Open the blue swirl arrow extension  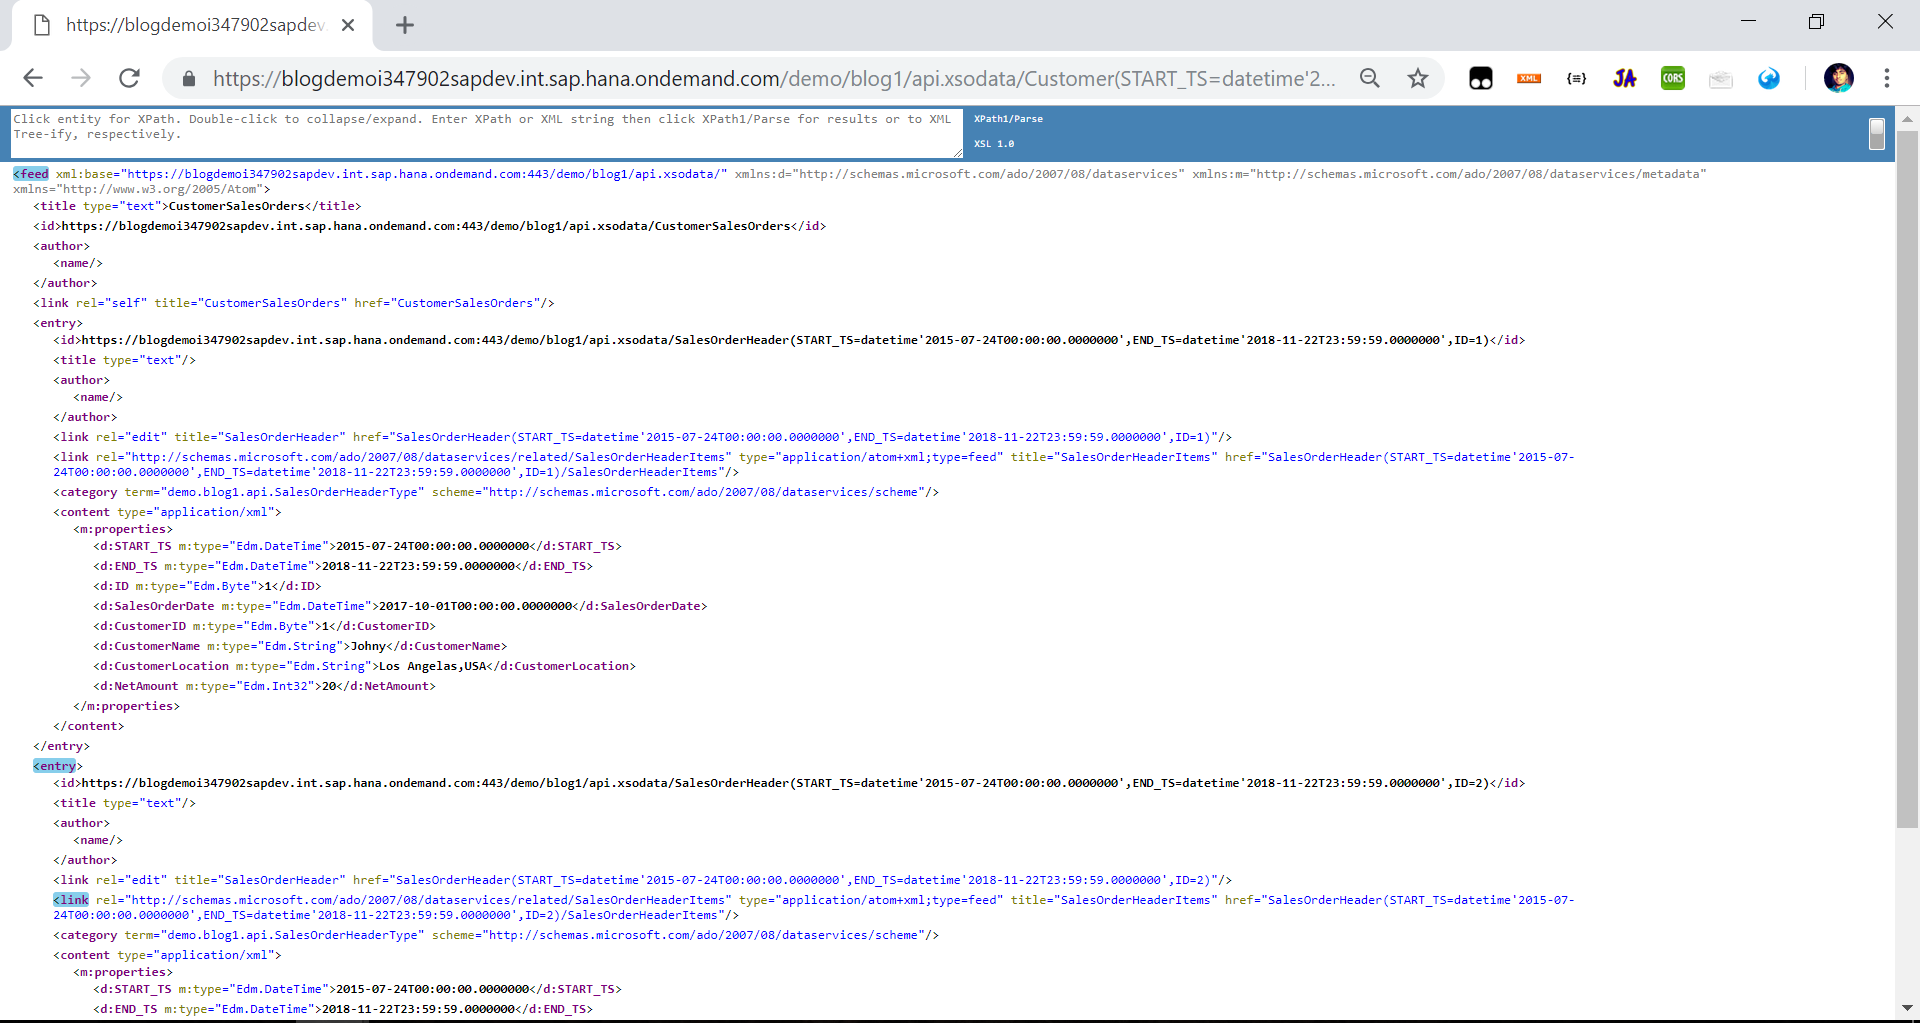(1768, 78)
